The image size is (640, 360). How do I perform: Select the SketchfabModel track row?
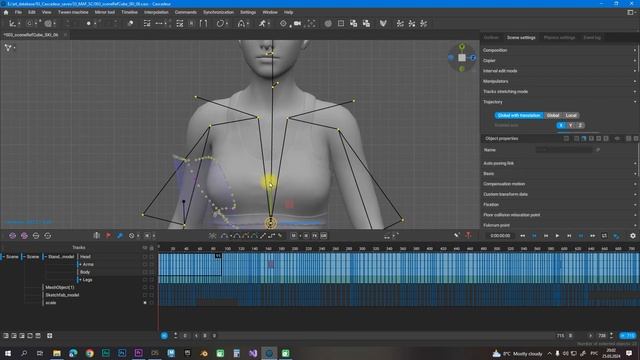pyautogui.click(x=62, y=295)
